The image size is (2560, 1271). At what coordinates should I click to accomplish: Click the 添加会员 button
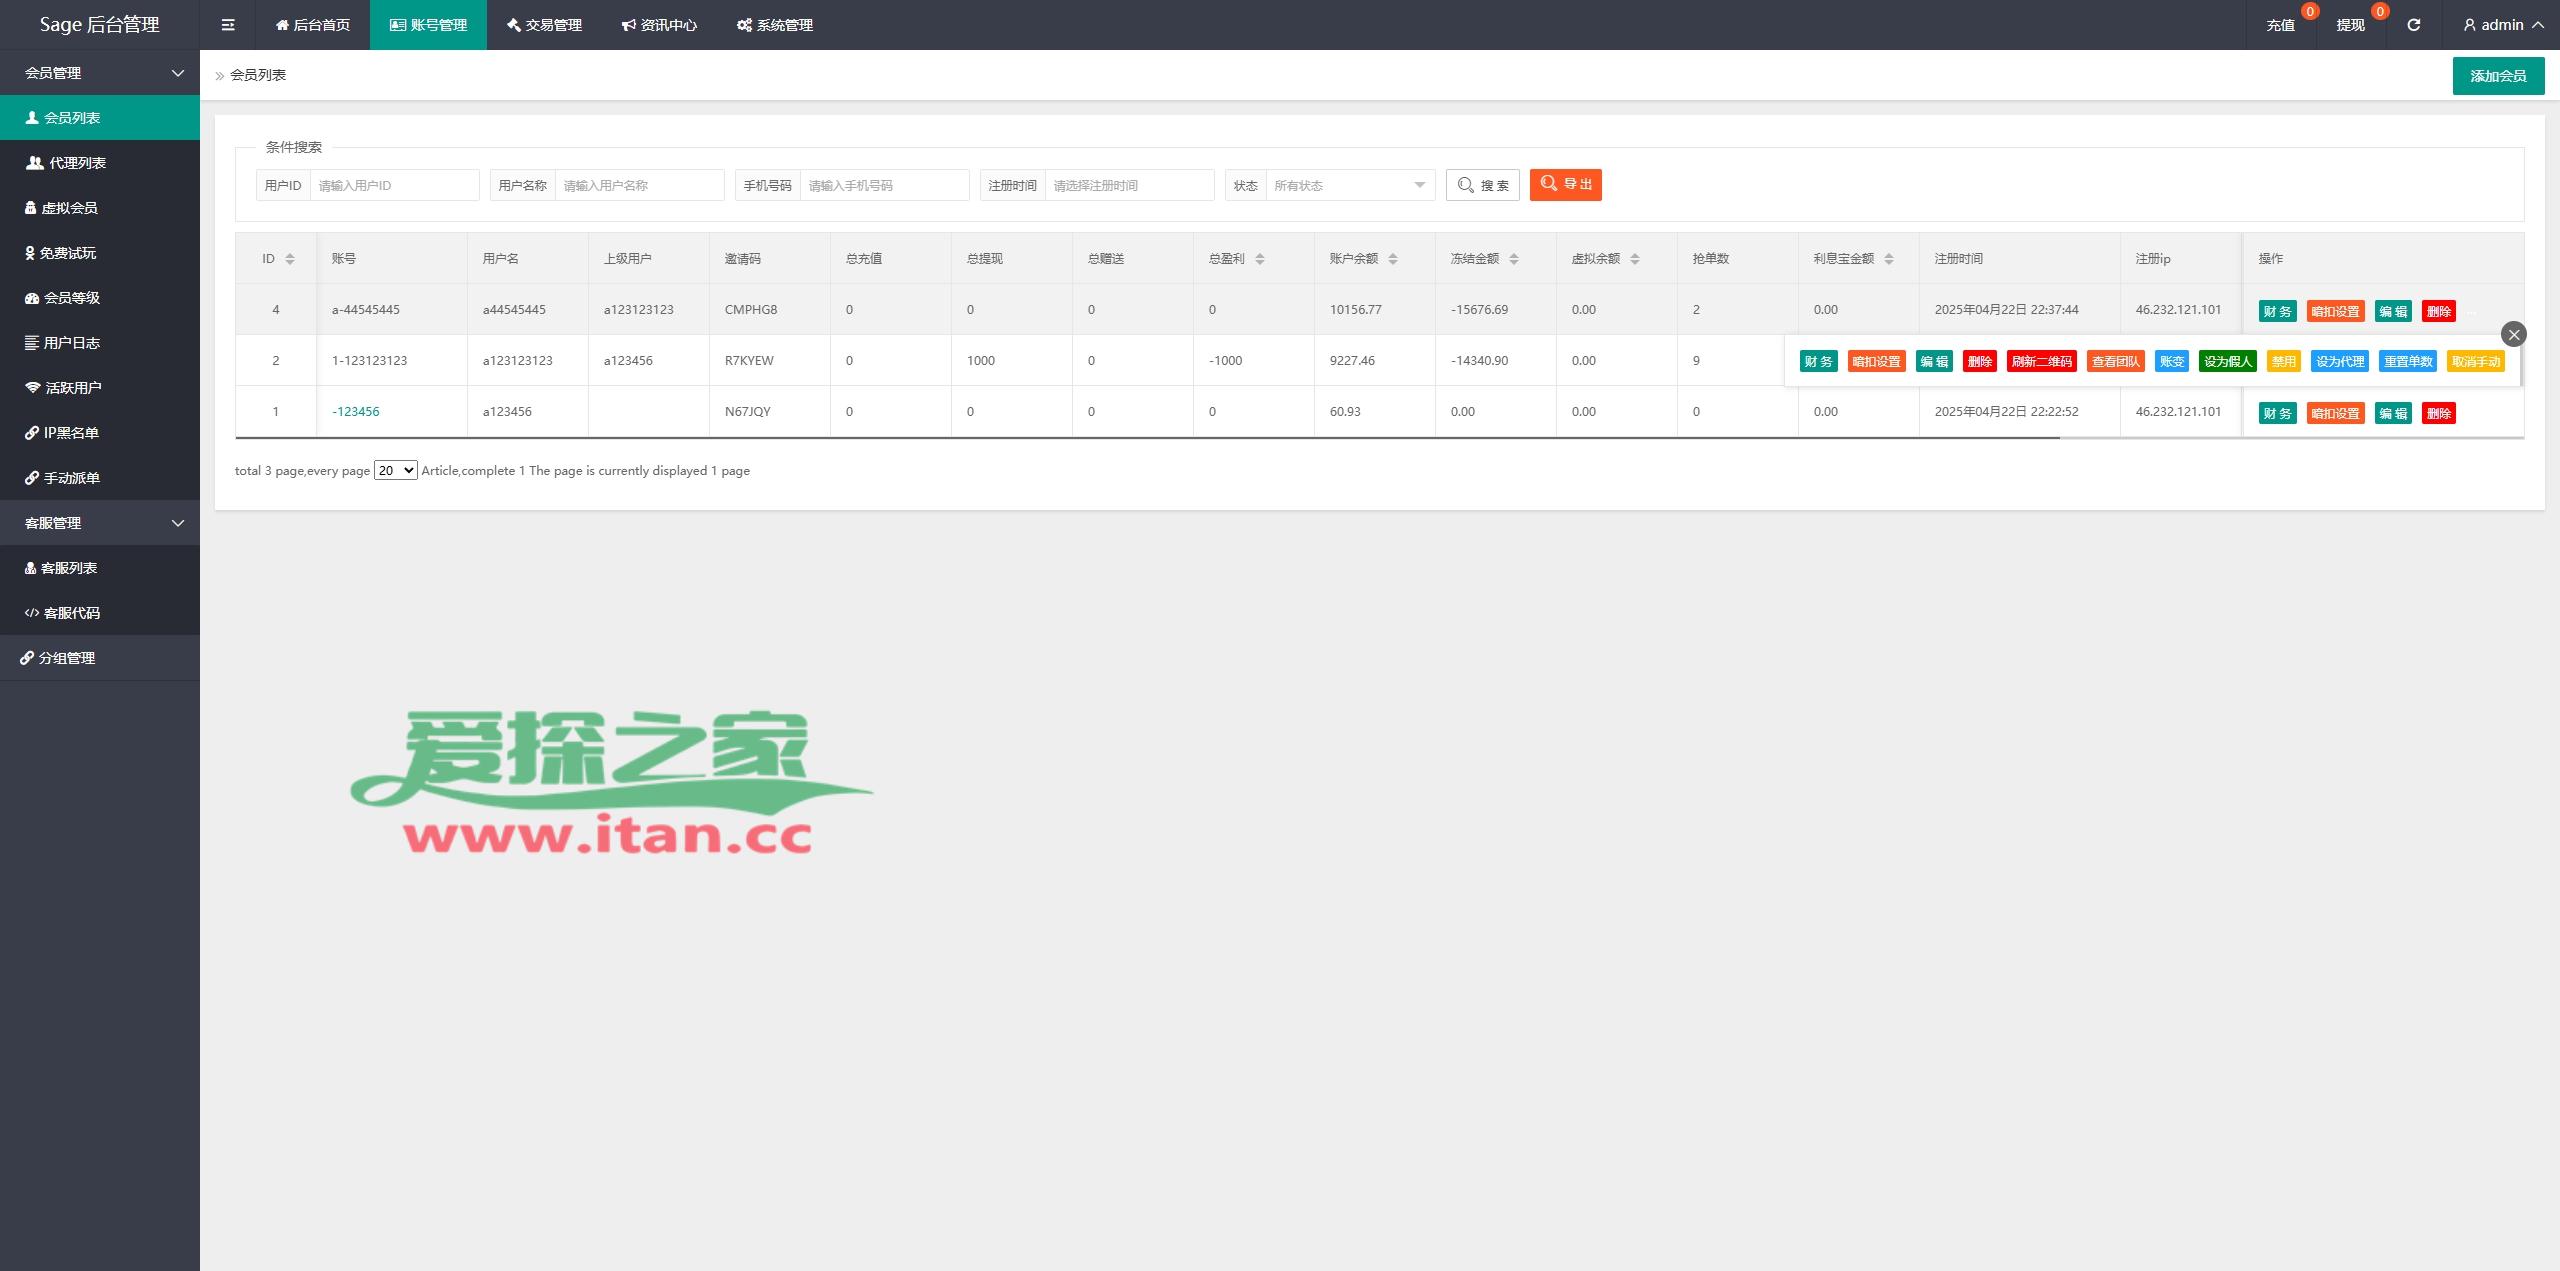click(x=2497, y=76)
